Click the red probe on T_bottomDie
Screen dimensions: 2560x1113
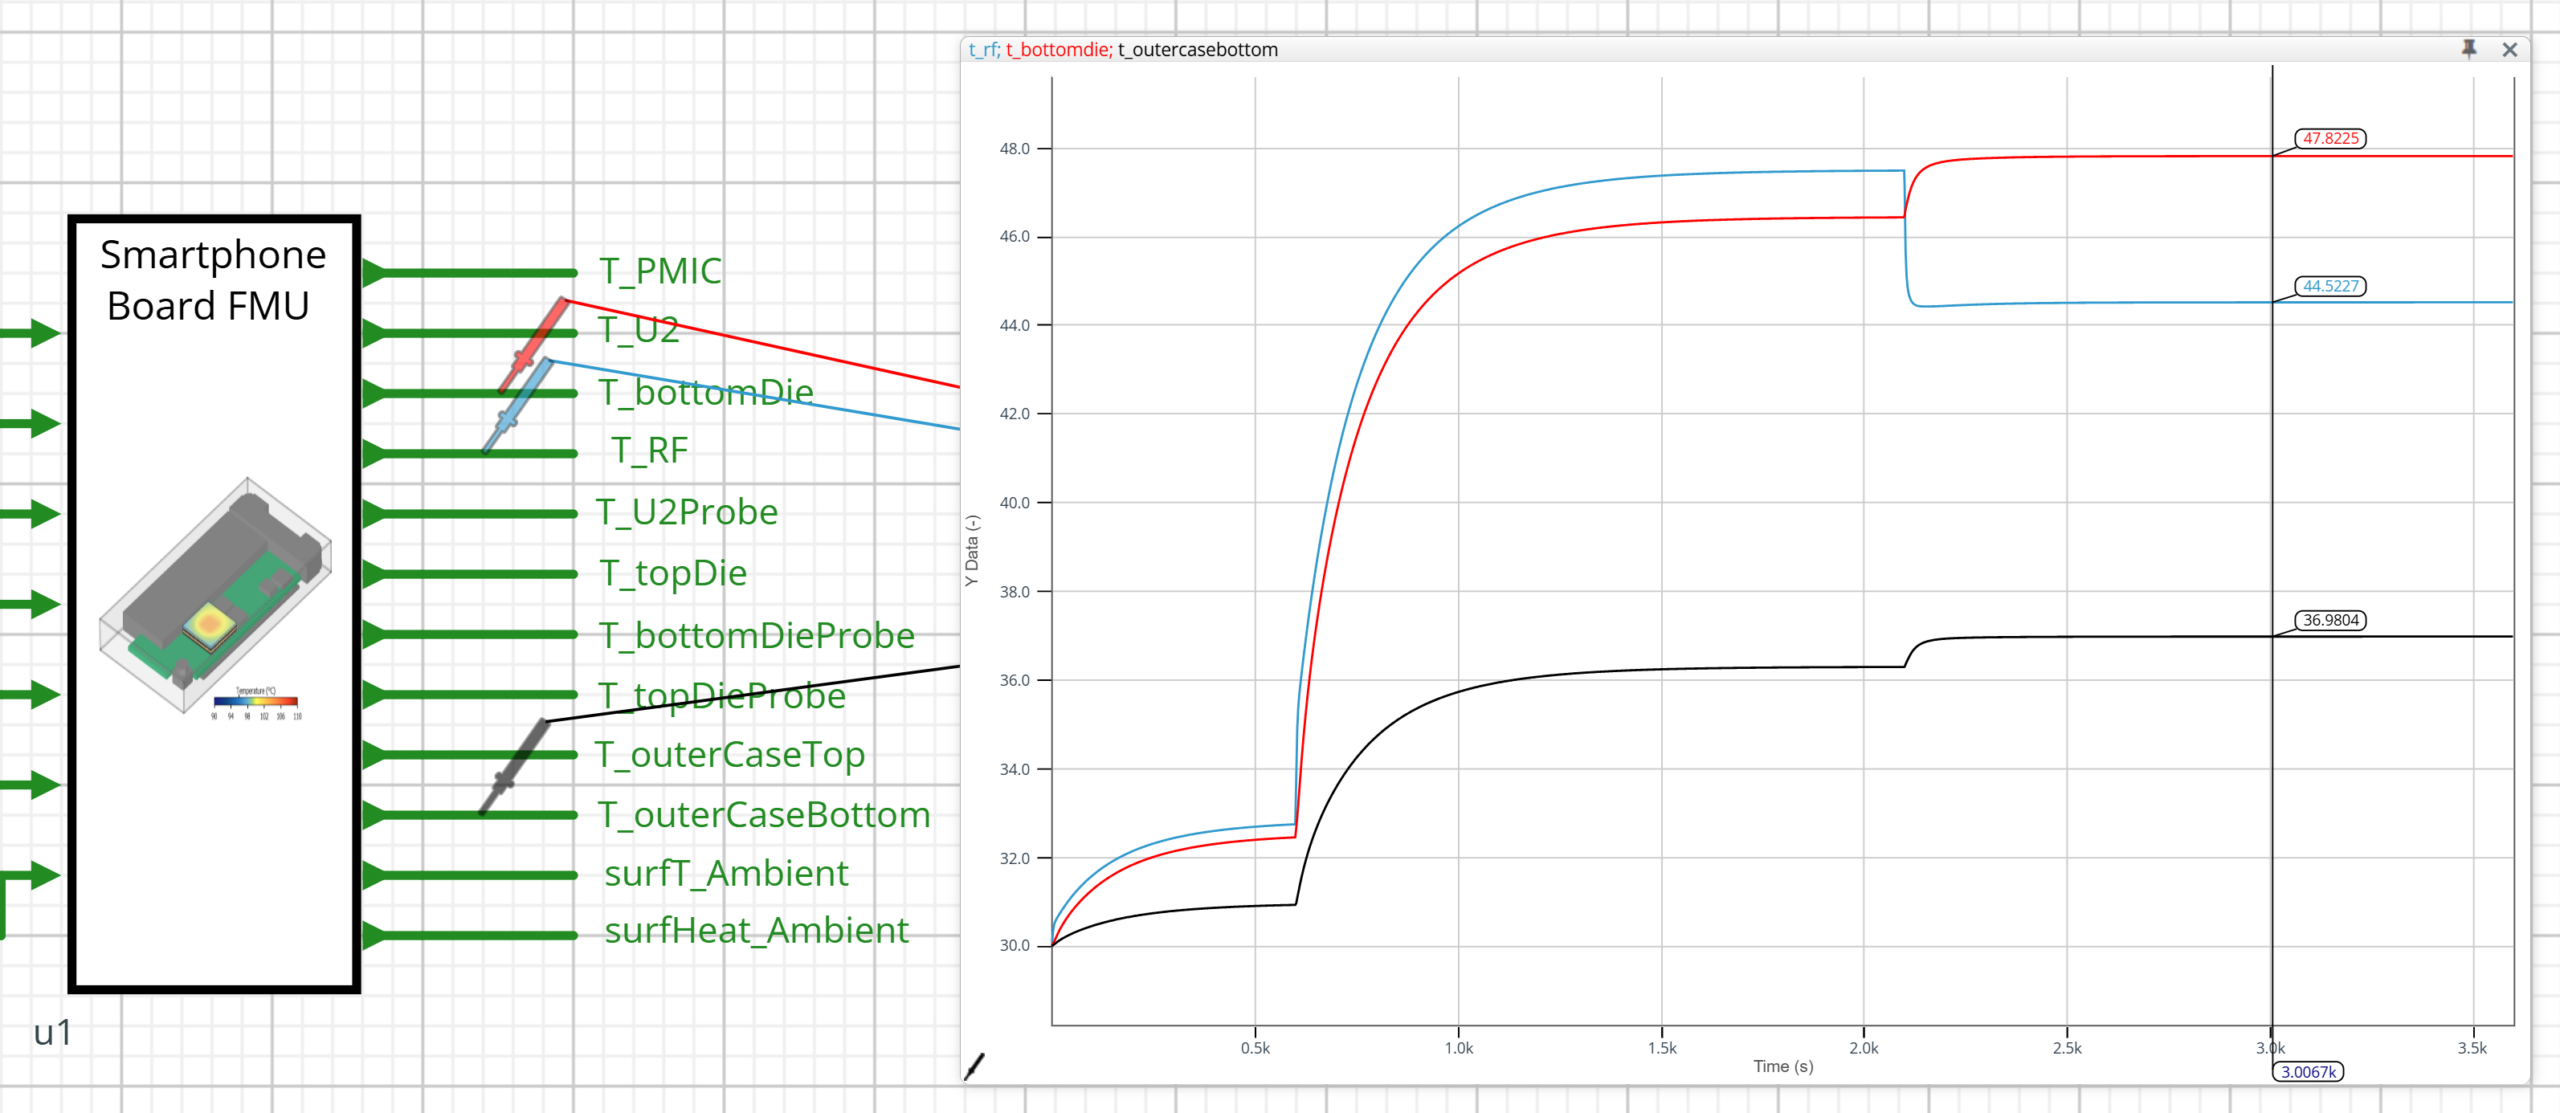pyautogui.click(x=533, y=345)
